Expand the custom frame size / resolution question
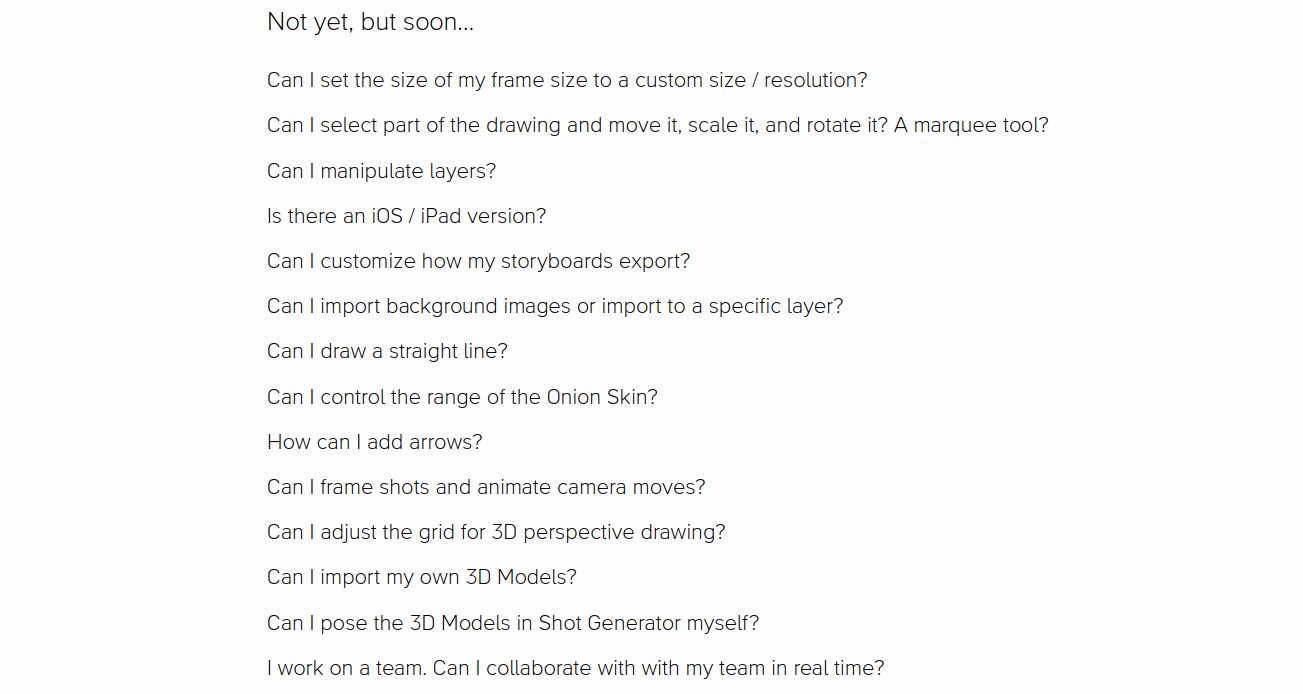 click(567, 80)
